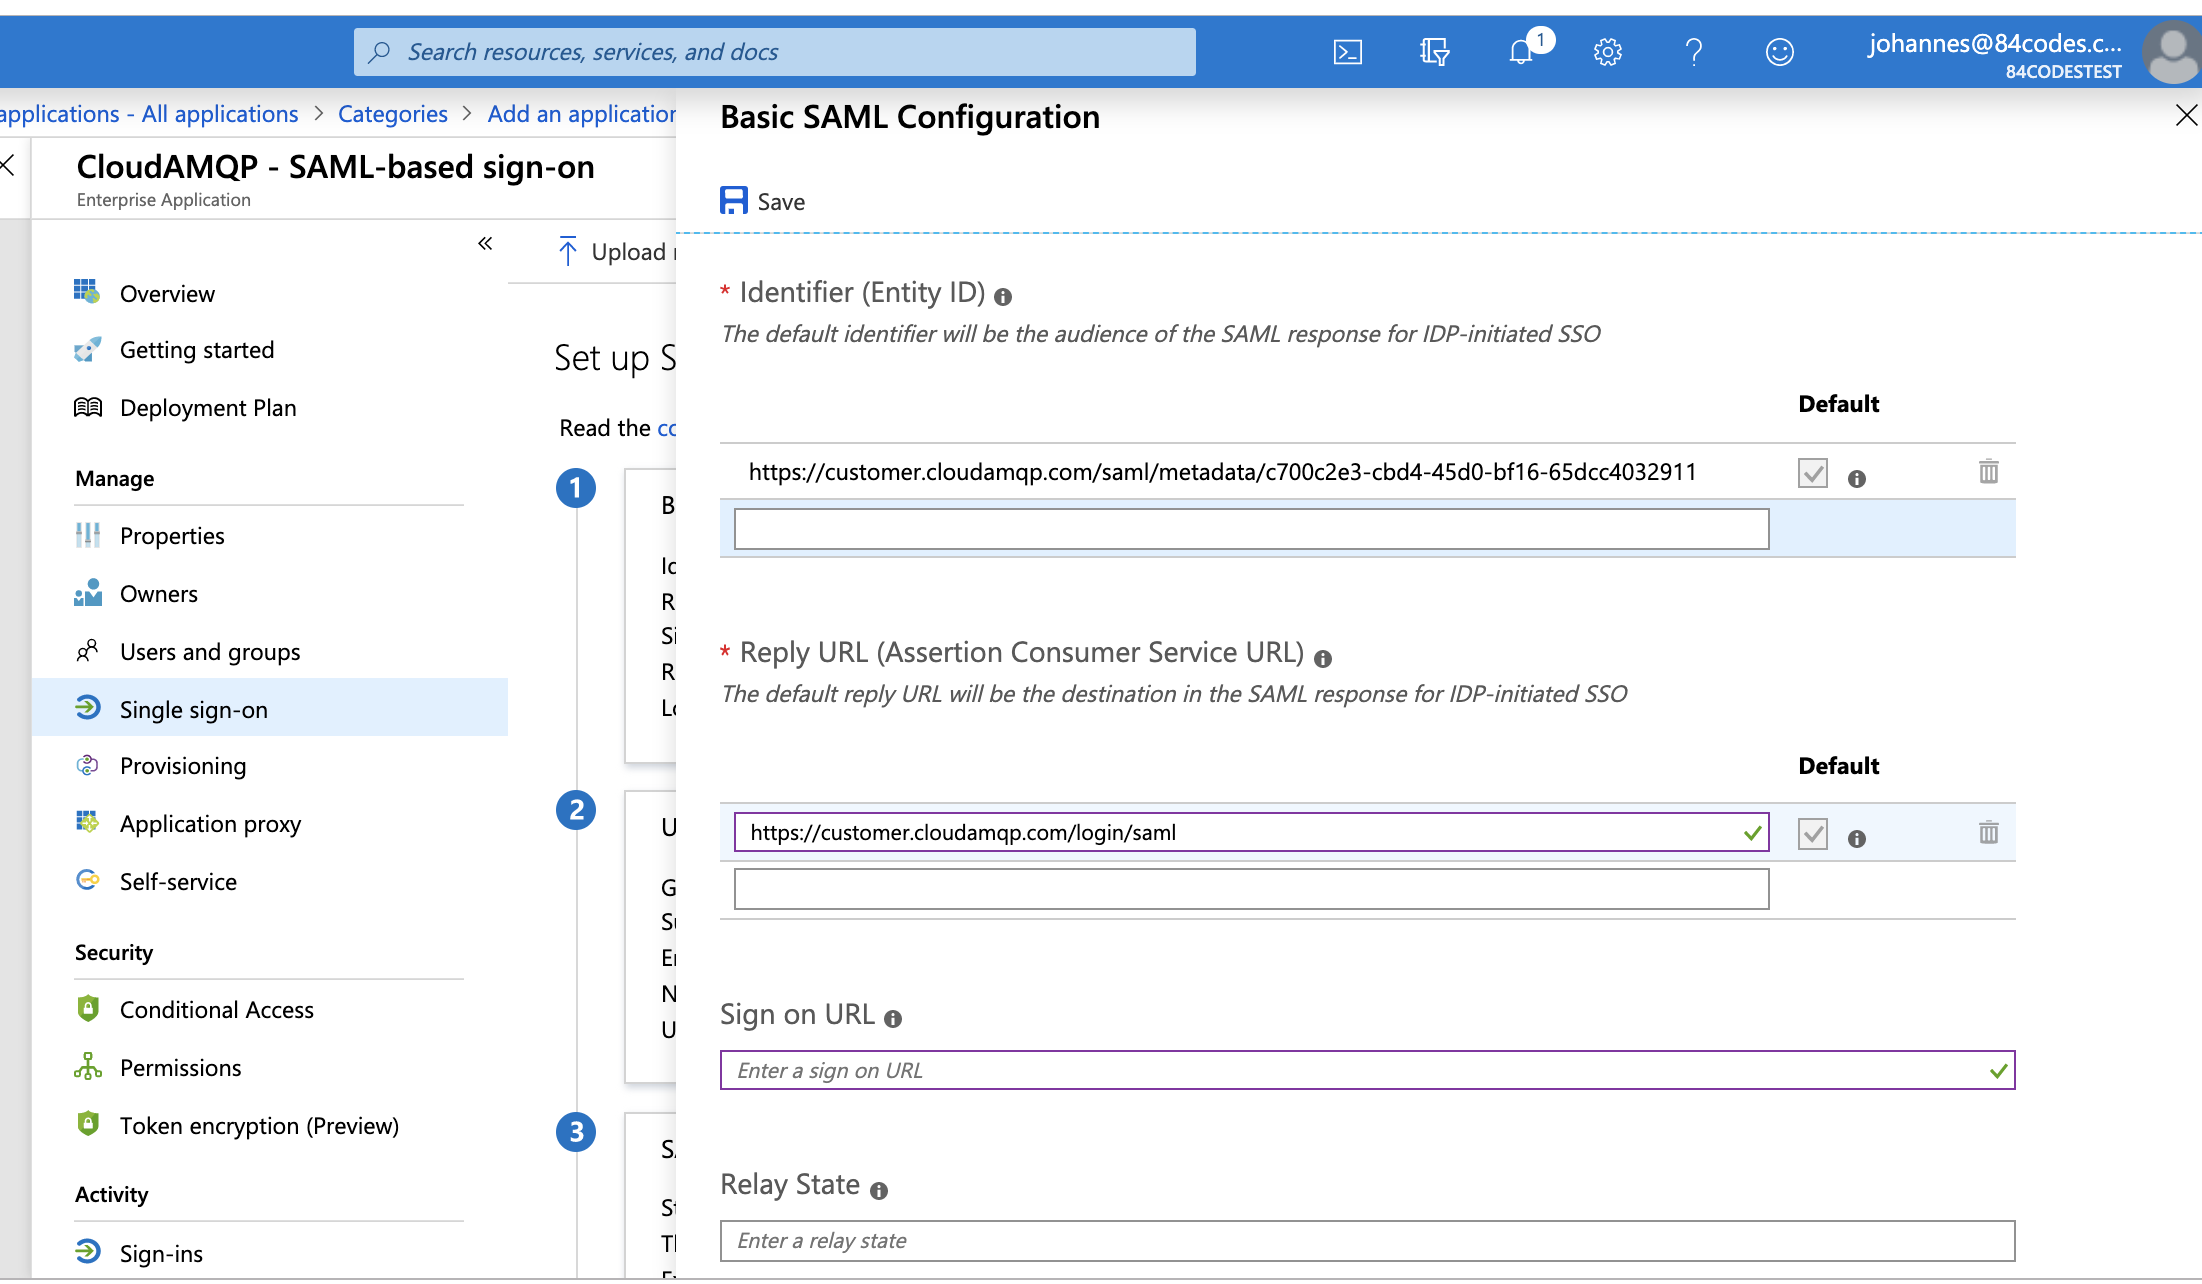Click info icon beside identifier default checkbox
Image resolution: width=2202 pixels, height=1284 pixels.
click(1856, 479)
